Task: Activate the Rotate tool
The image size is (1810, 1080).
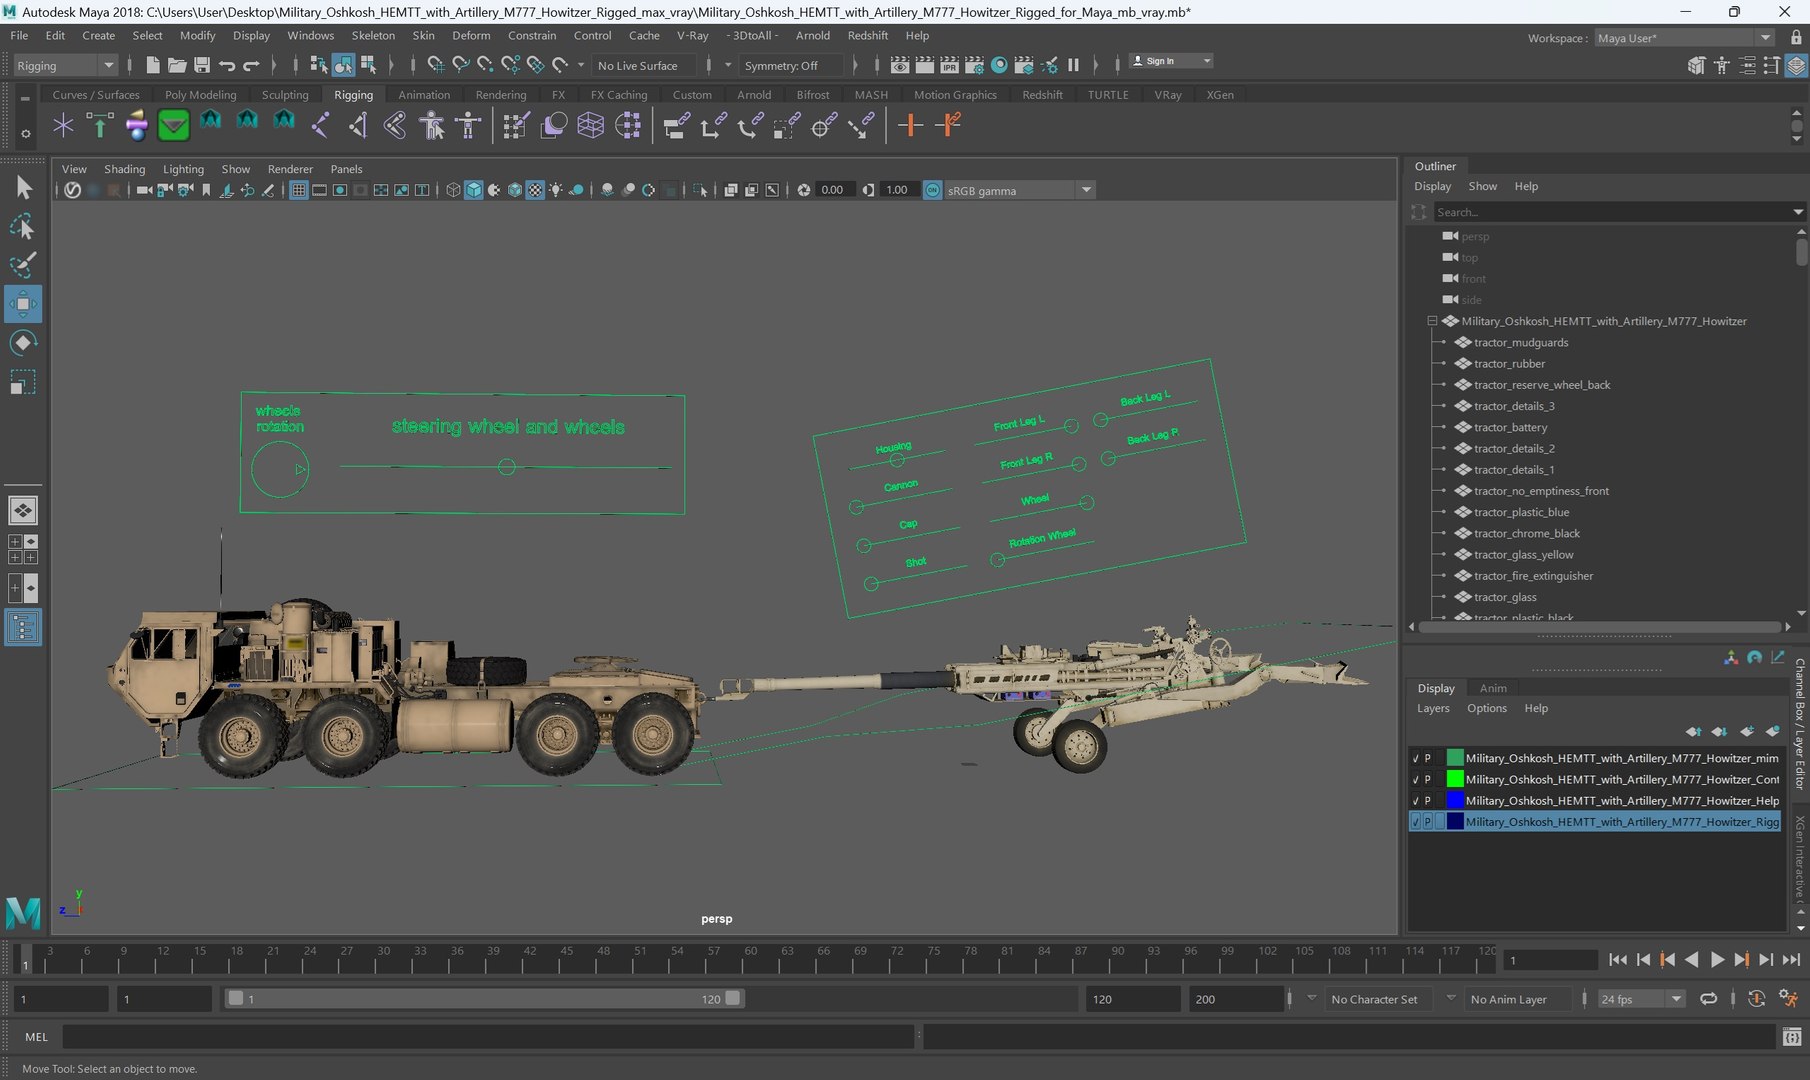Action: click(x=22, y=343)
